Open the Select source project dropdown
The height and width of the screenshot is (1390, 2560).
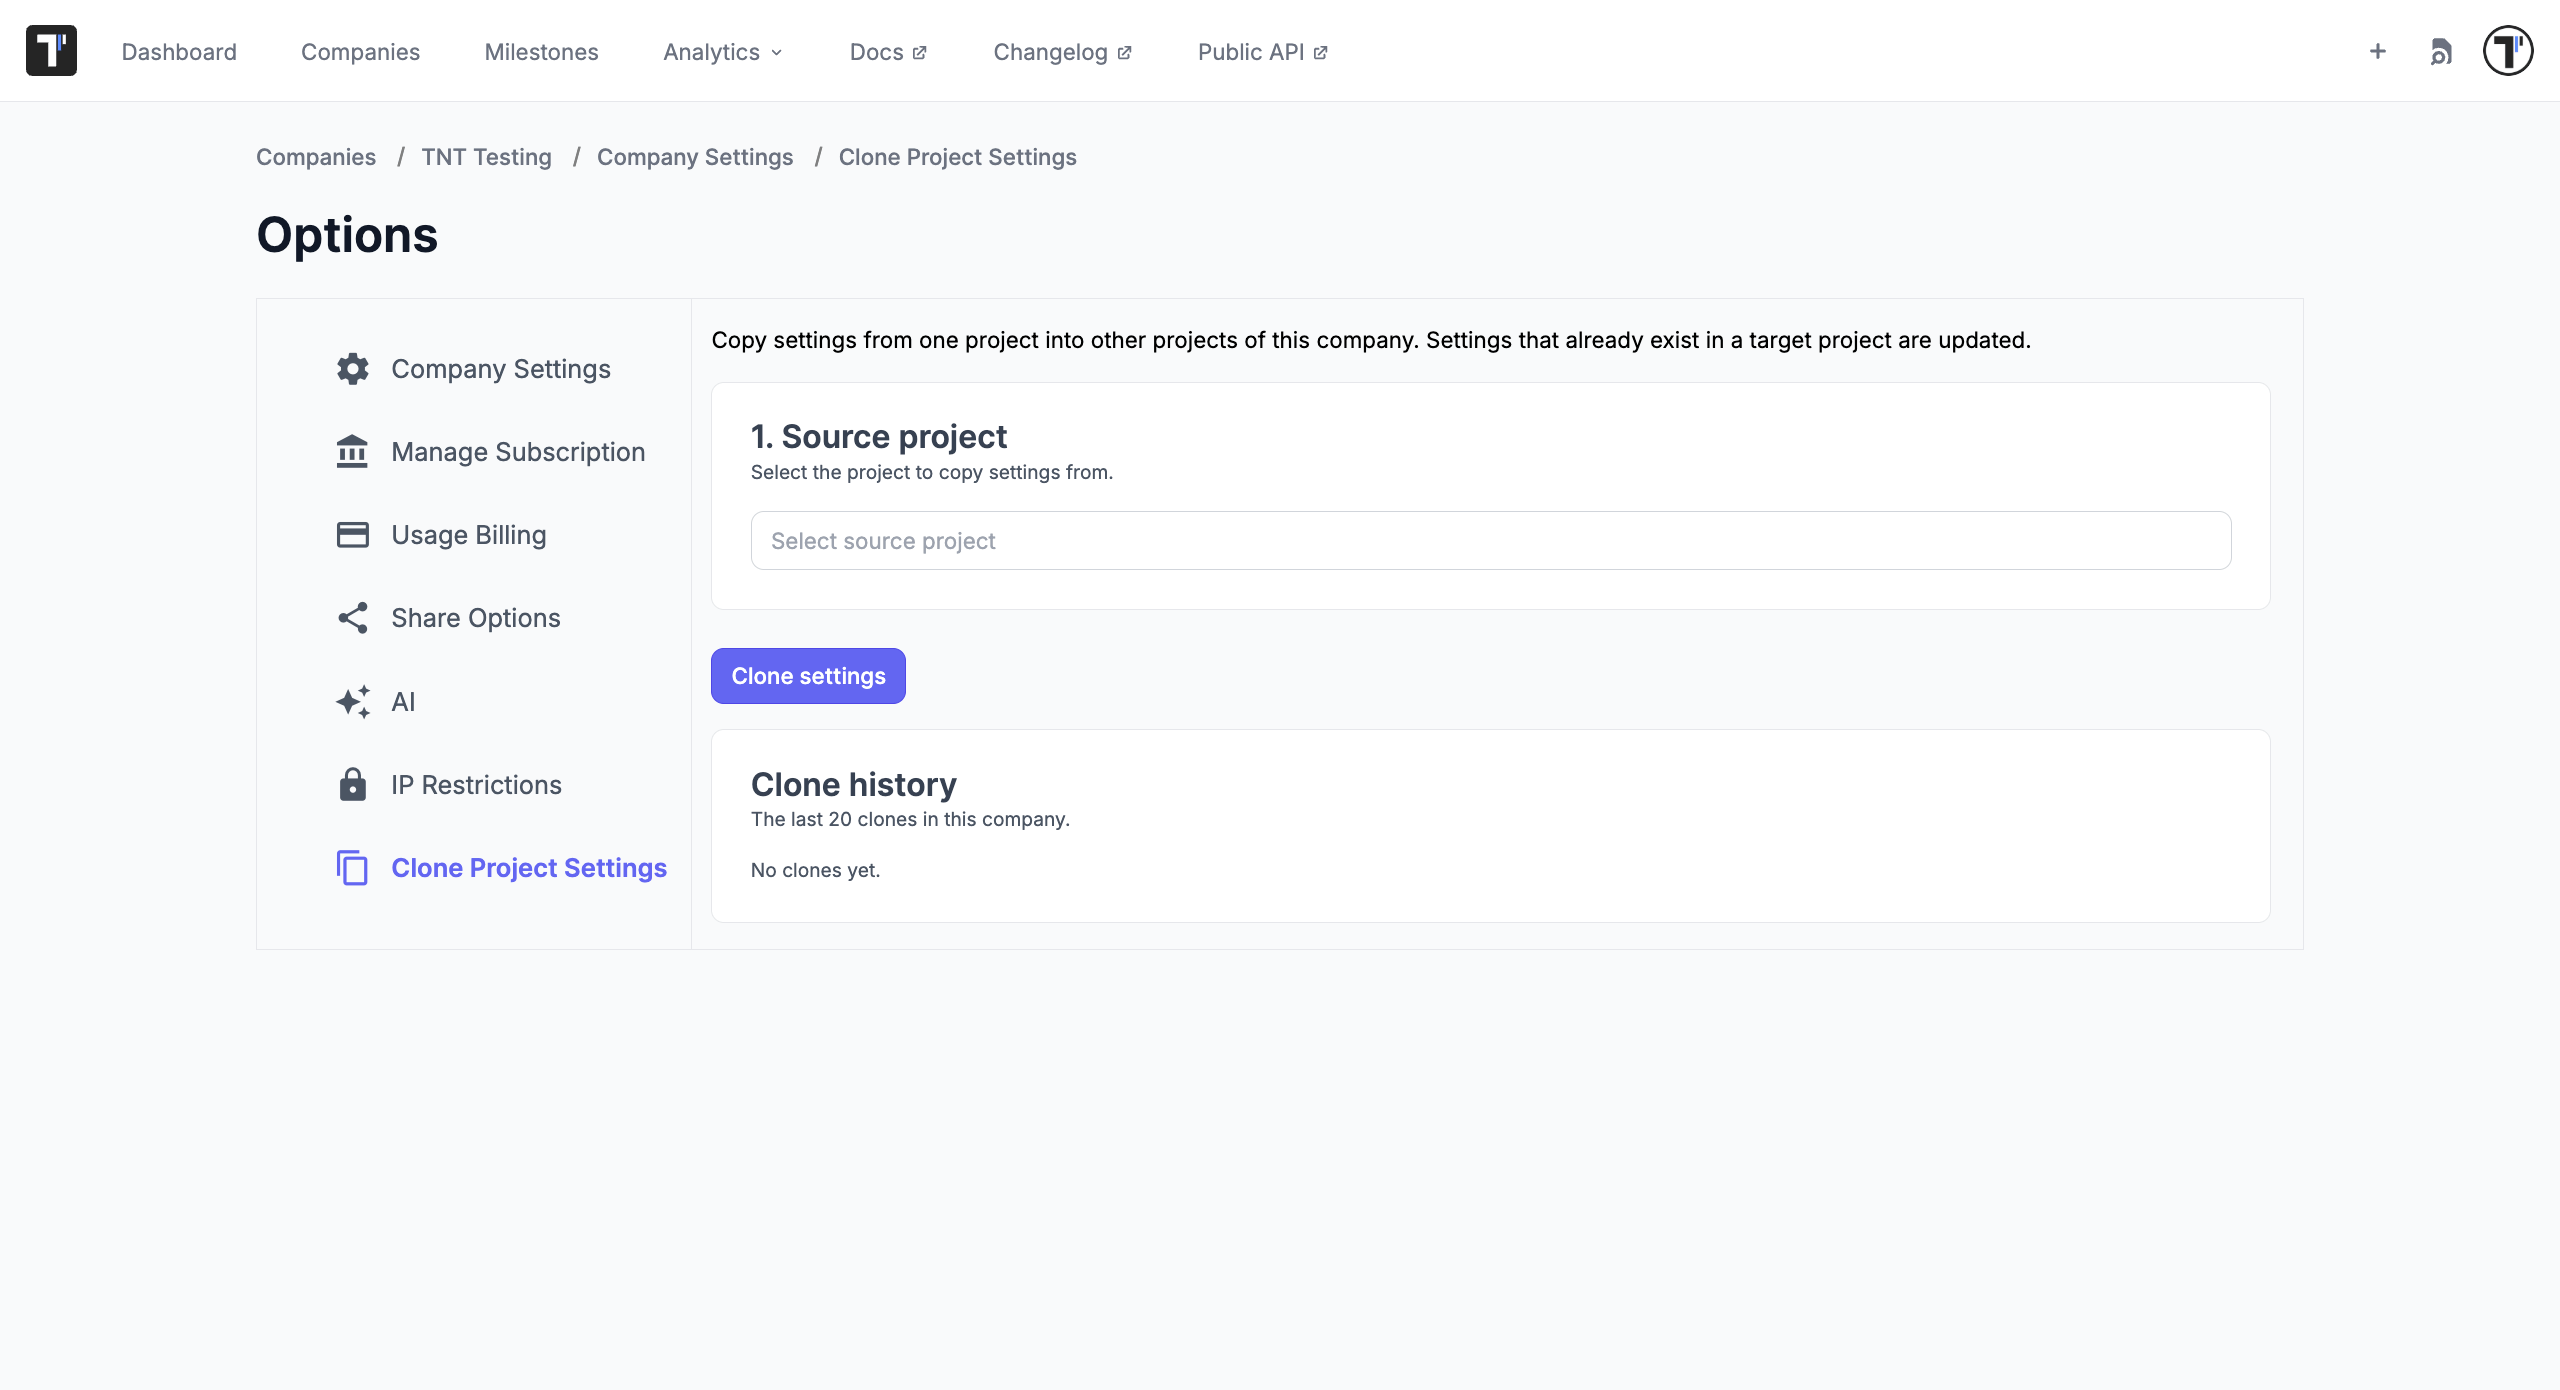point(1490,541)
